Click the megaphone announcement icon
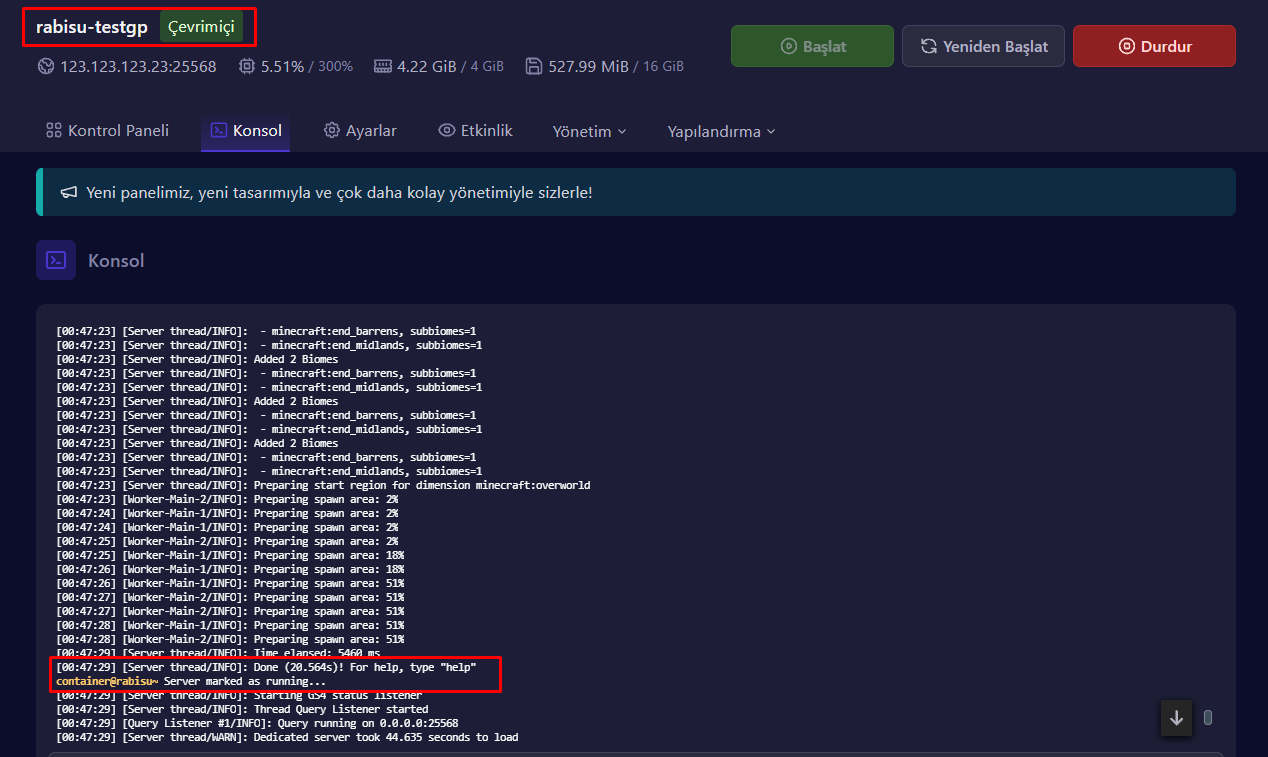Viewport: 1268px width, 757px height. [69, 192]
